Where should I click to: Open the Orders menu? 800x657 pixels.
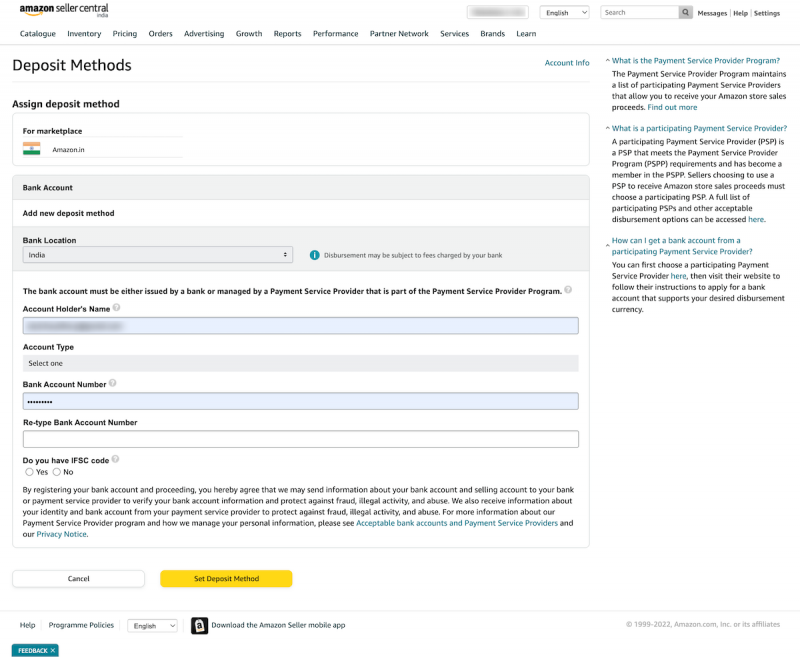[161, 34]
